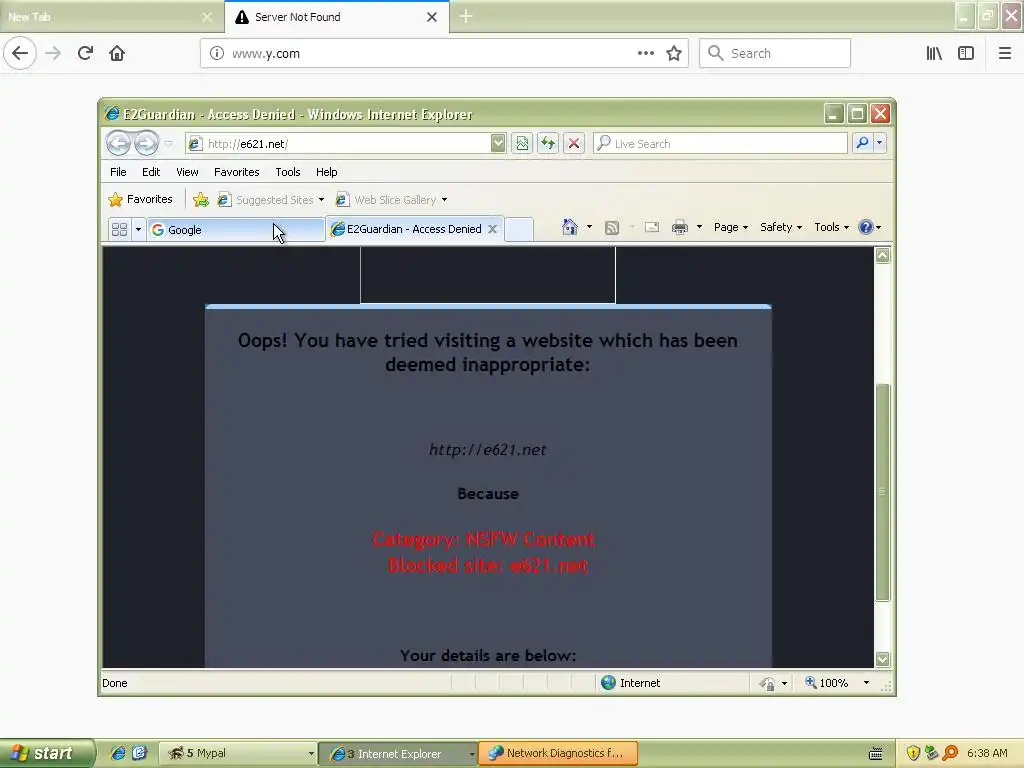Switch to Network Diagnostics taskbar window

click(x=558, y=753)
